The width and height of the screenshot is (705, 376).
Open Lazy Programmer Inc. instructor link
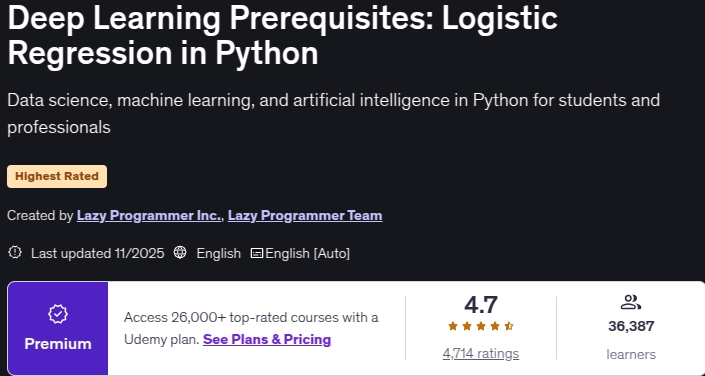(149, 216)
